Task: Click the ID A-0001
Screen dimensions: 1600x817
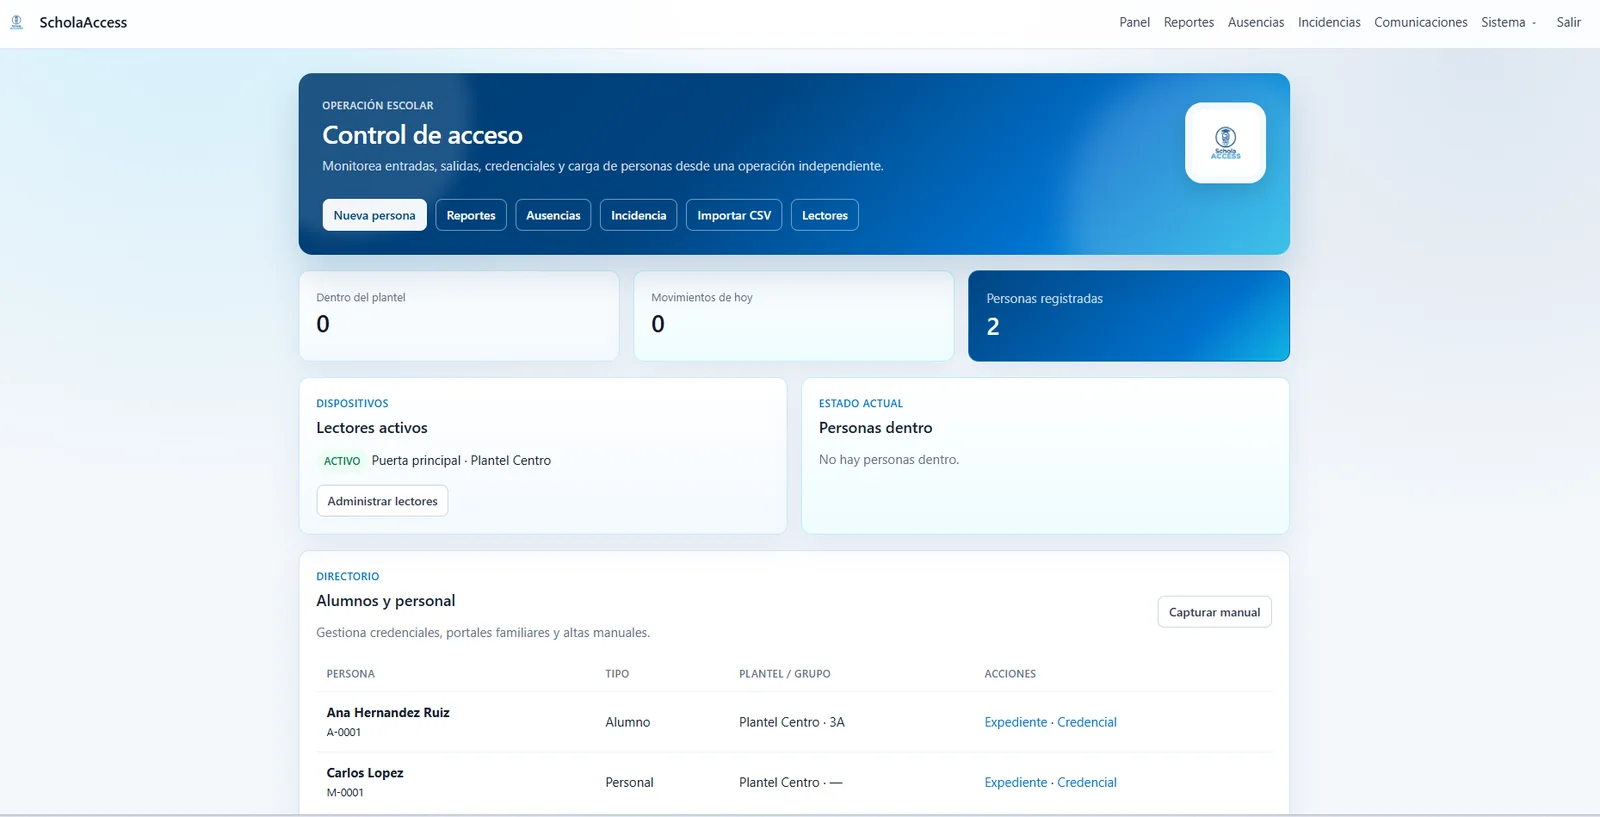Action: coord(344,732)
